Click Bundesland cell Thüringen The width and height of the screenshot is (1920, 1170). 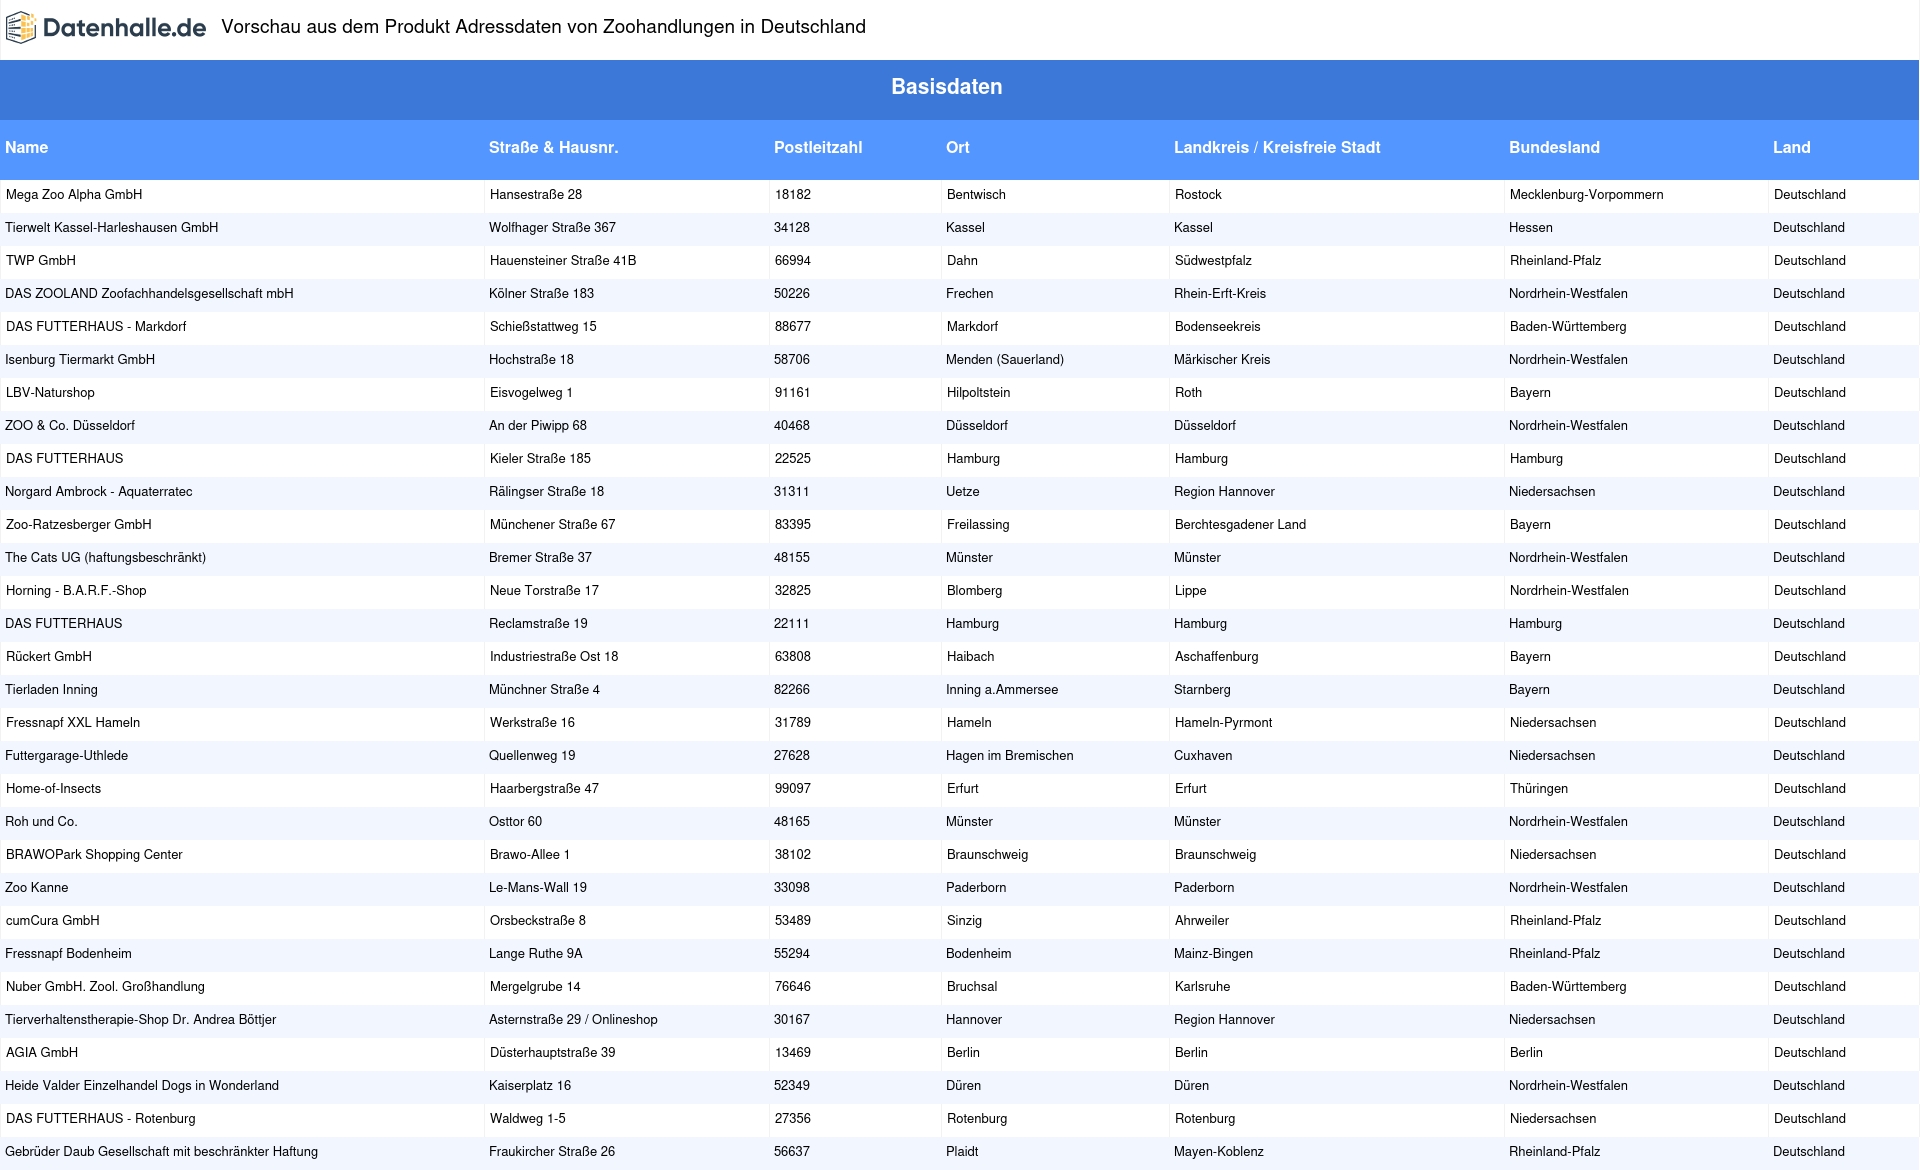(1539, 789)
